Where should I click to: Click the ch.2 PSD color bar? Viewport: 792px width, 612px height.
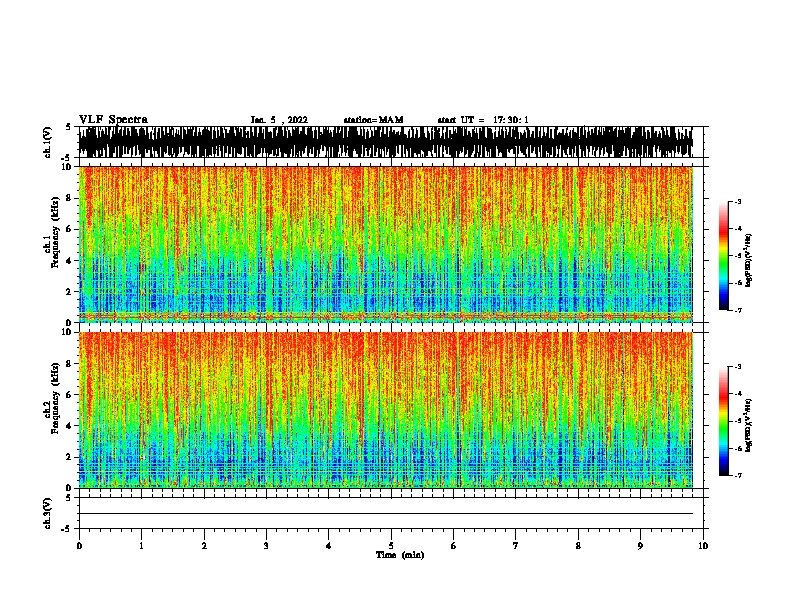(724, 421)
